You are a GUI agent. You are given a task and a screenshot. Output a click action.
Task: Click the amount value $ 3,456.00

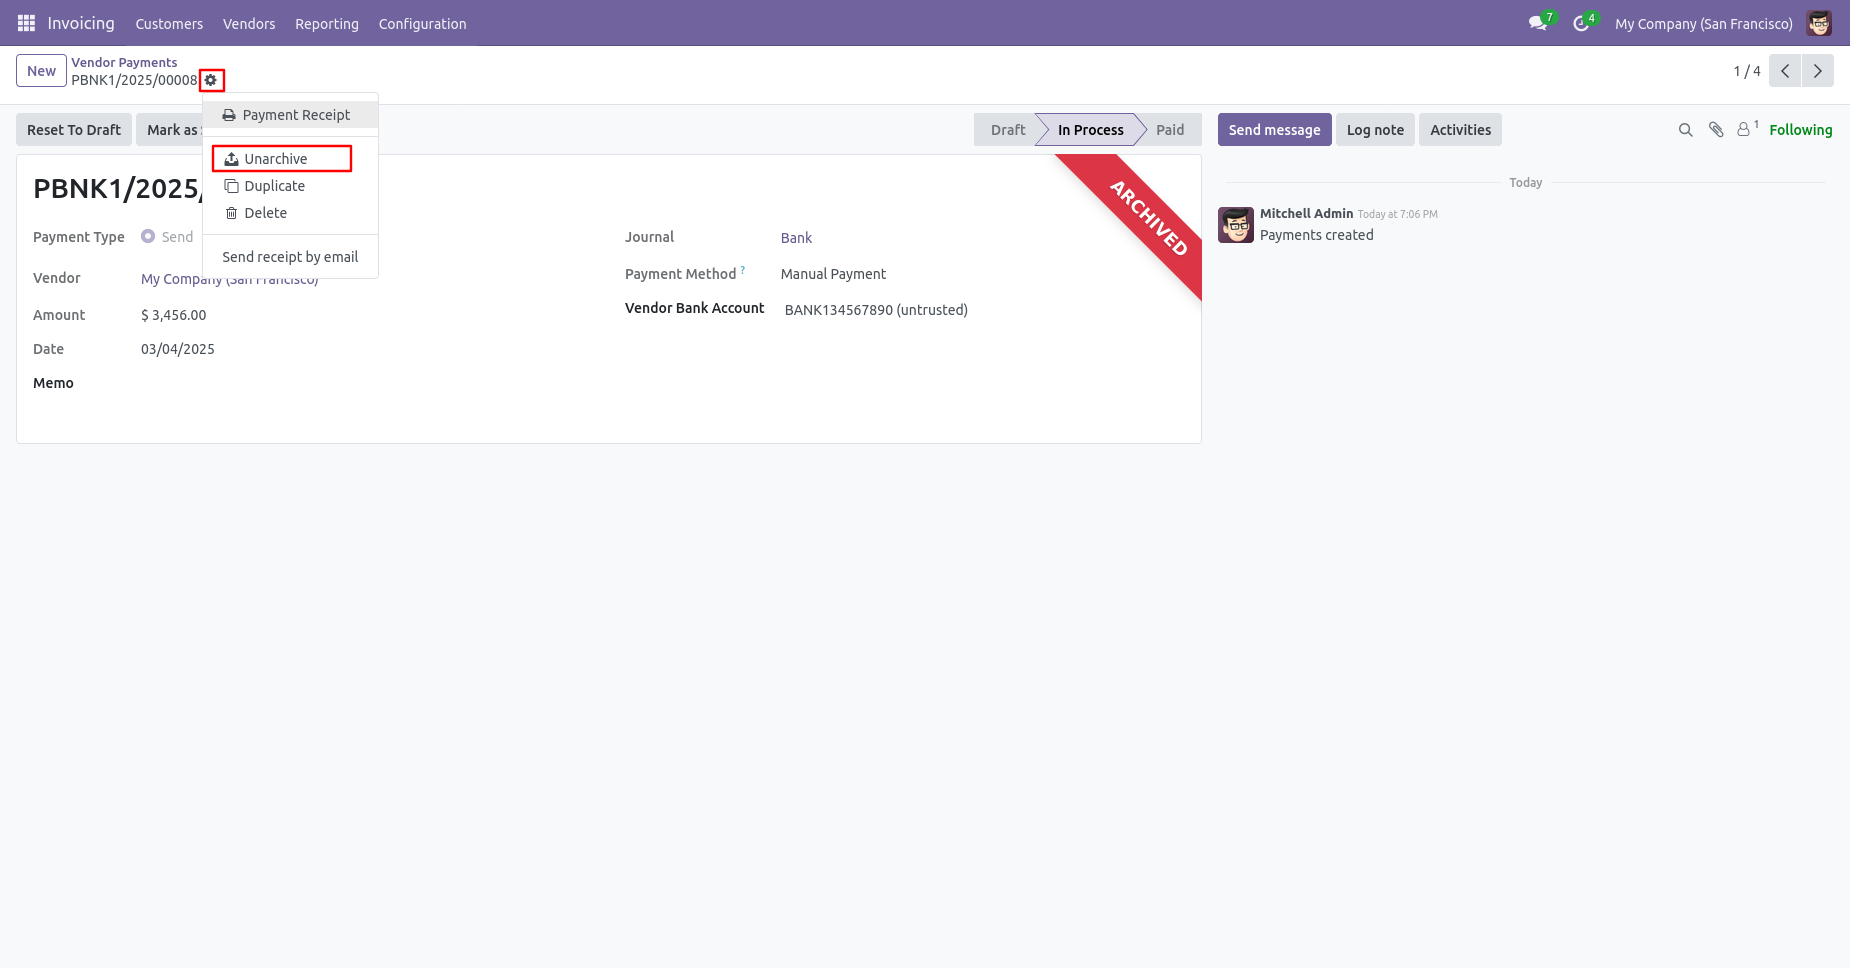tap(174, 315)
